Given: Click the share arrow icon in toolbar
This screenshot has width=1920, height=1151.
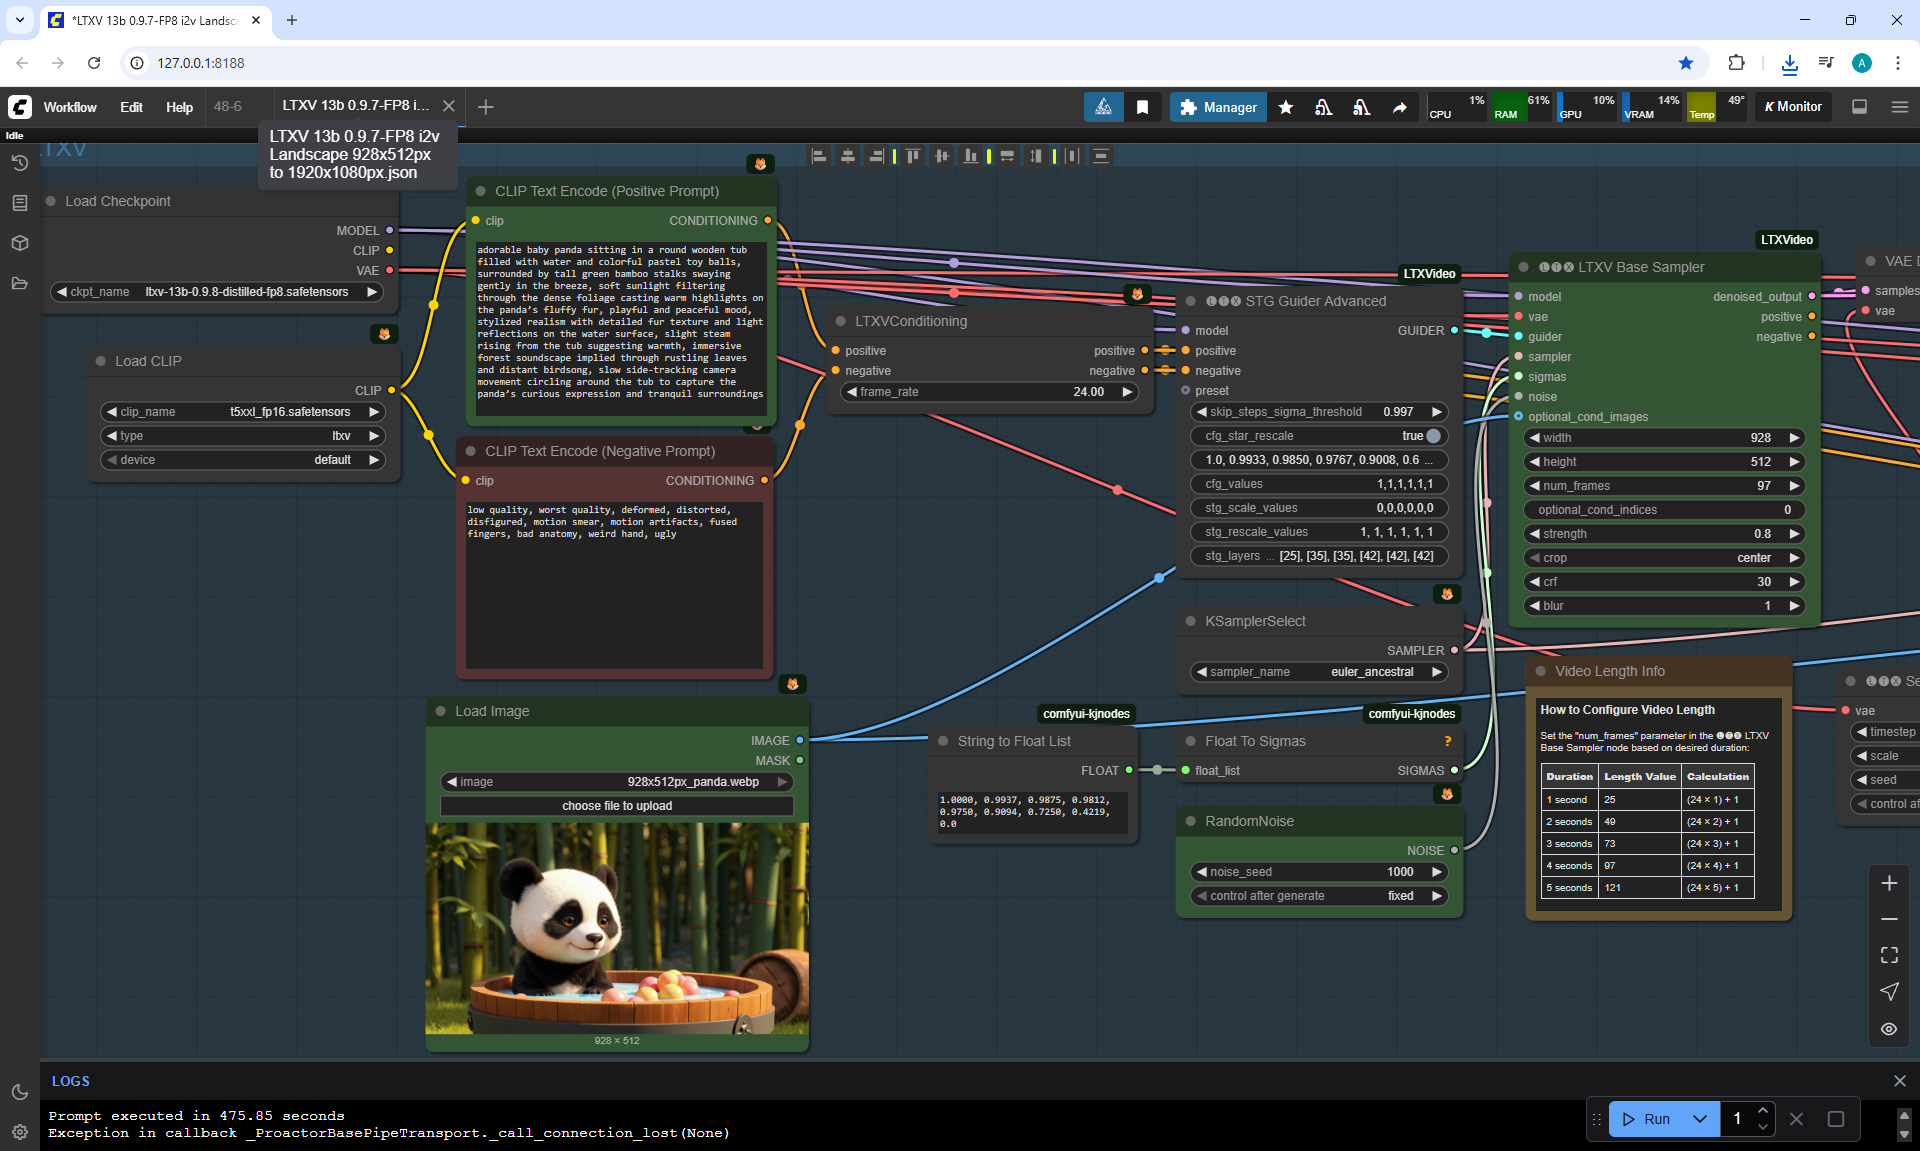Looking at the screenshot, I should (x=1399, y=107).
